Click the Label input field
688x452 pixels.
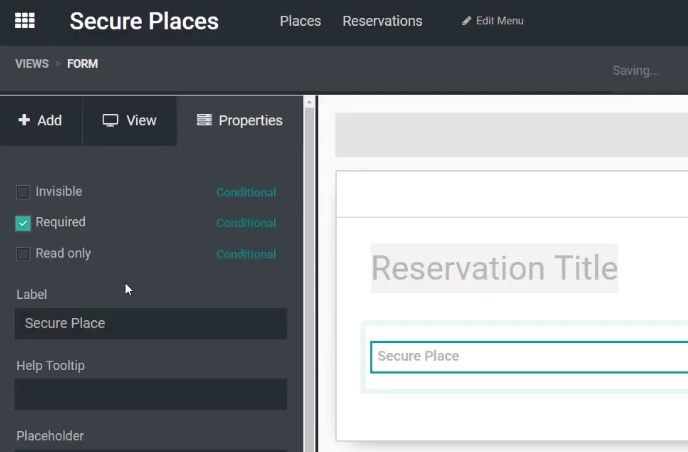151,323
